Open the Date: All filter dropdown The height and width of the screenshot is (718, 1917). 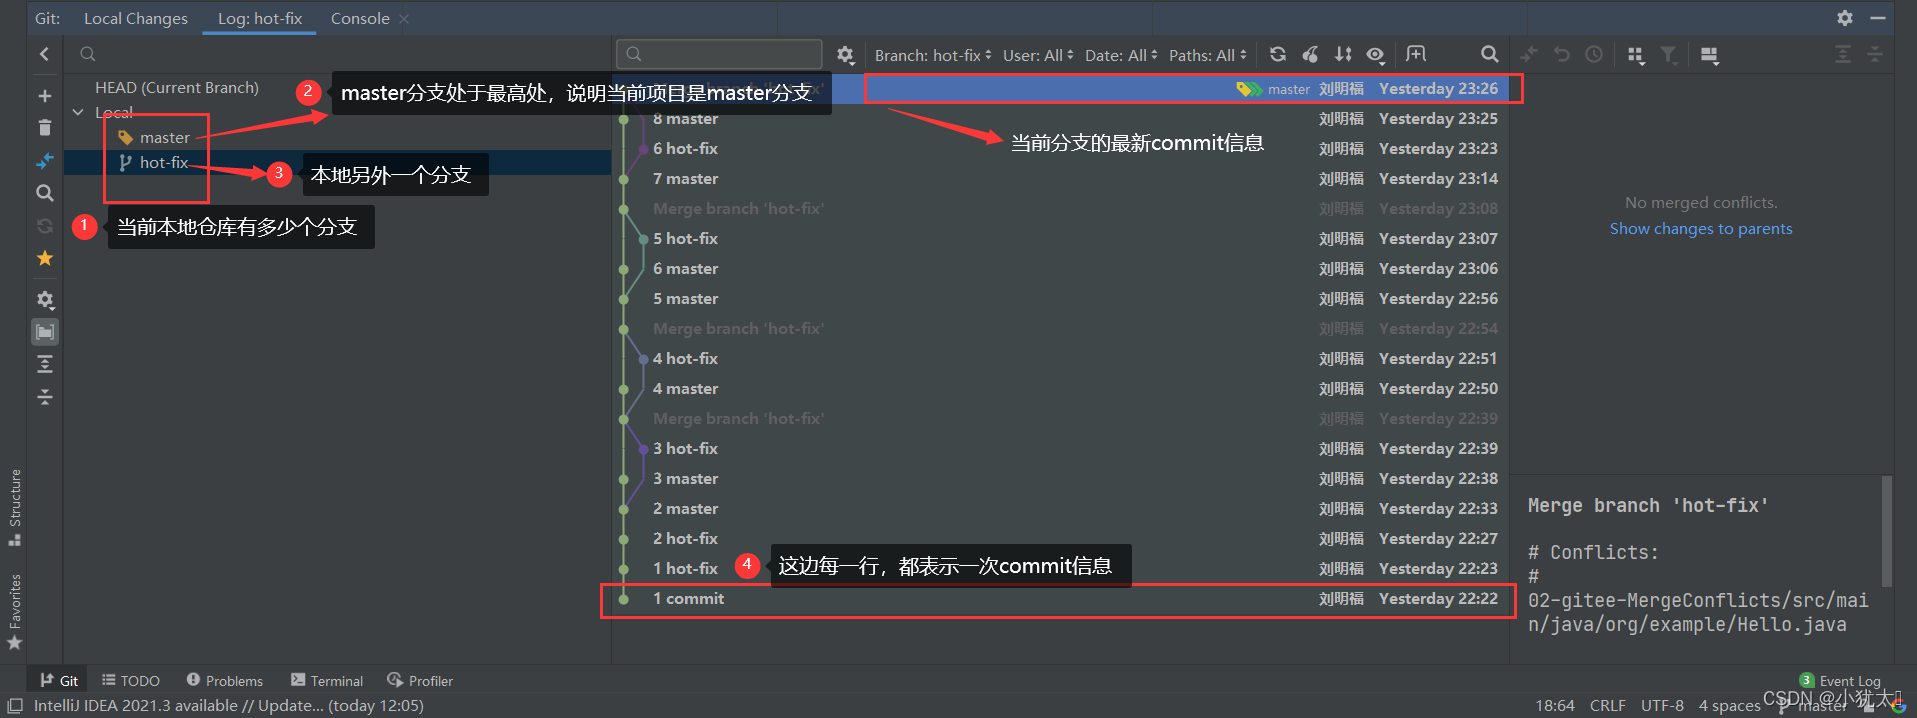pos(1121,55)
